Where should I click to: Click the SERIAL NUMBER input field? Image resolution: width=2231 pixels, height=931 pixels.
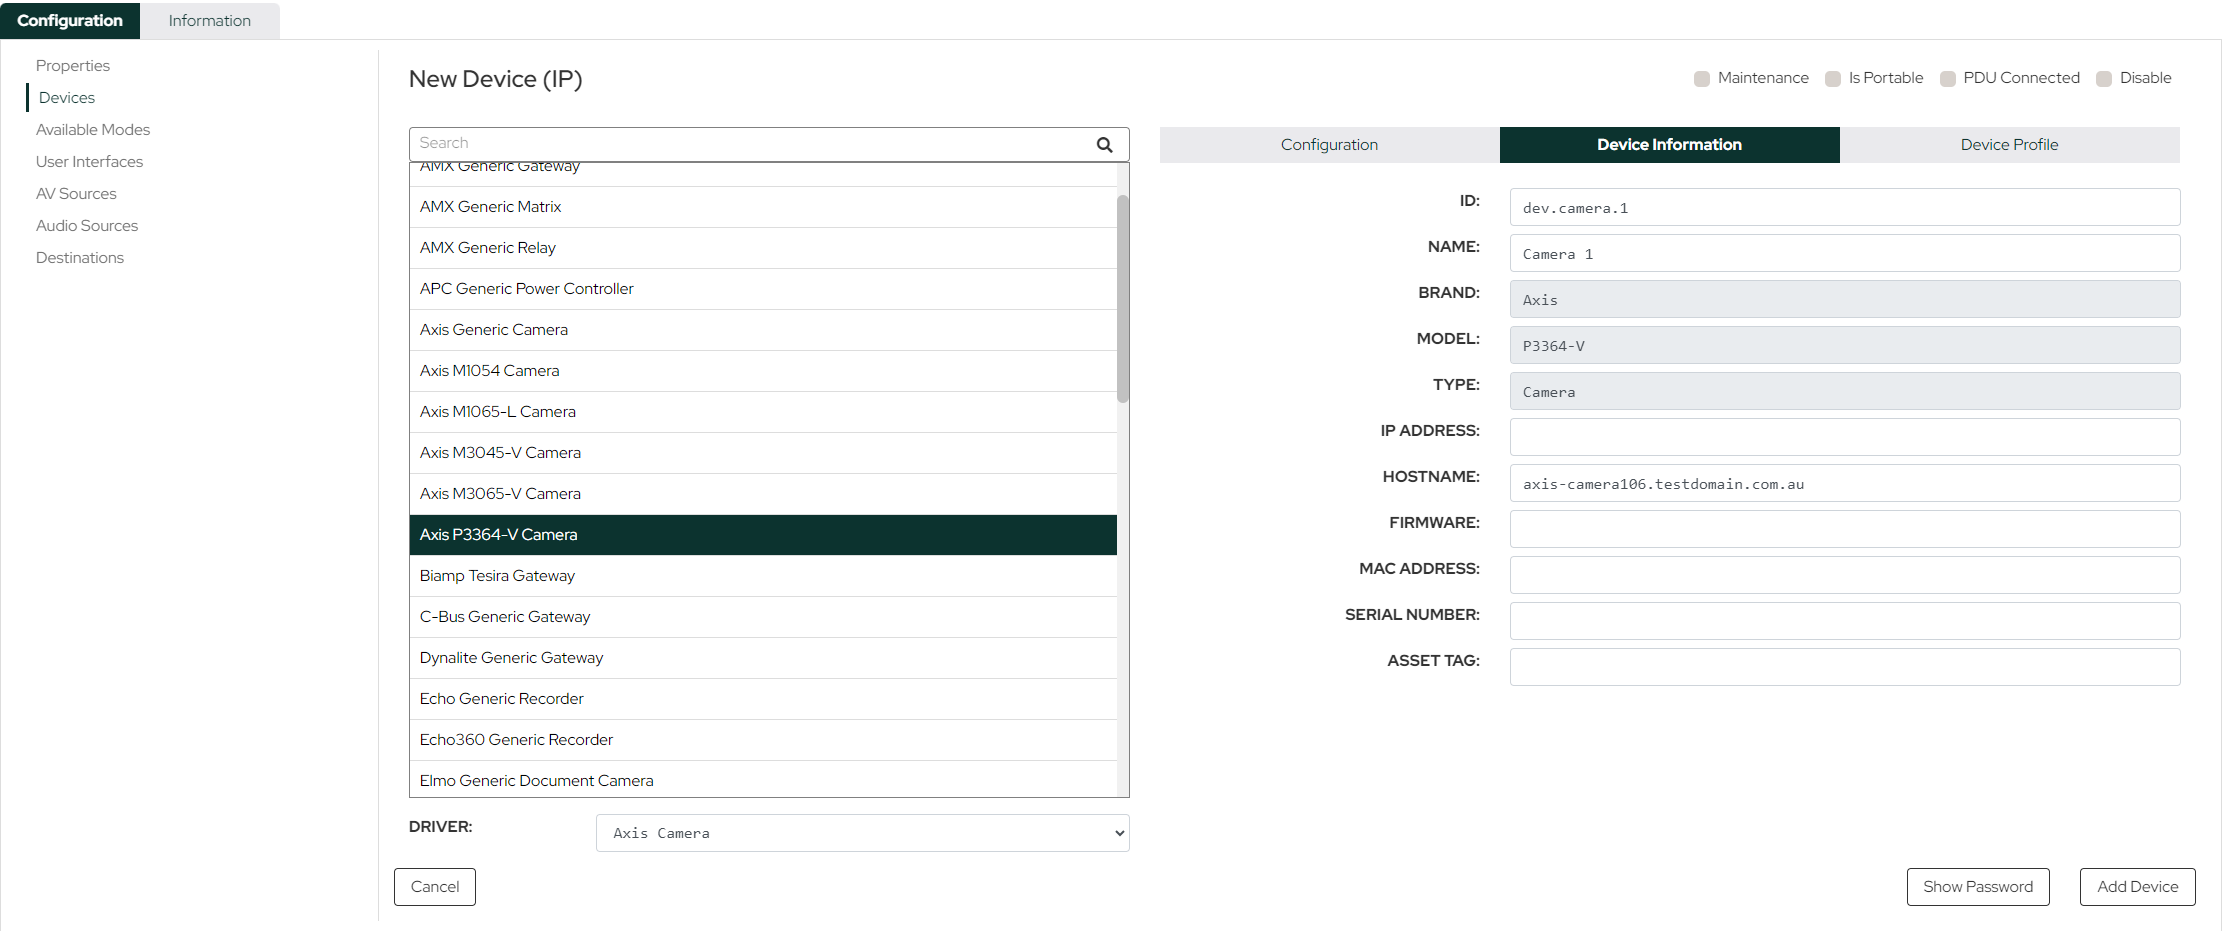1845,621
